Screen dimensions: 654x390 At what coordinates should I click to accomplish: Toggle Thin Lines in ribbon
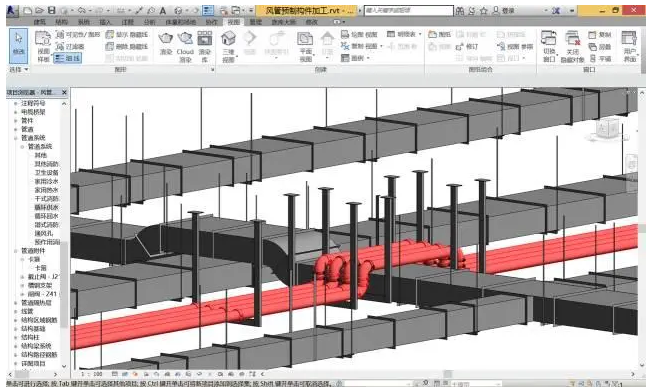(x=68, y=58)
